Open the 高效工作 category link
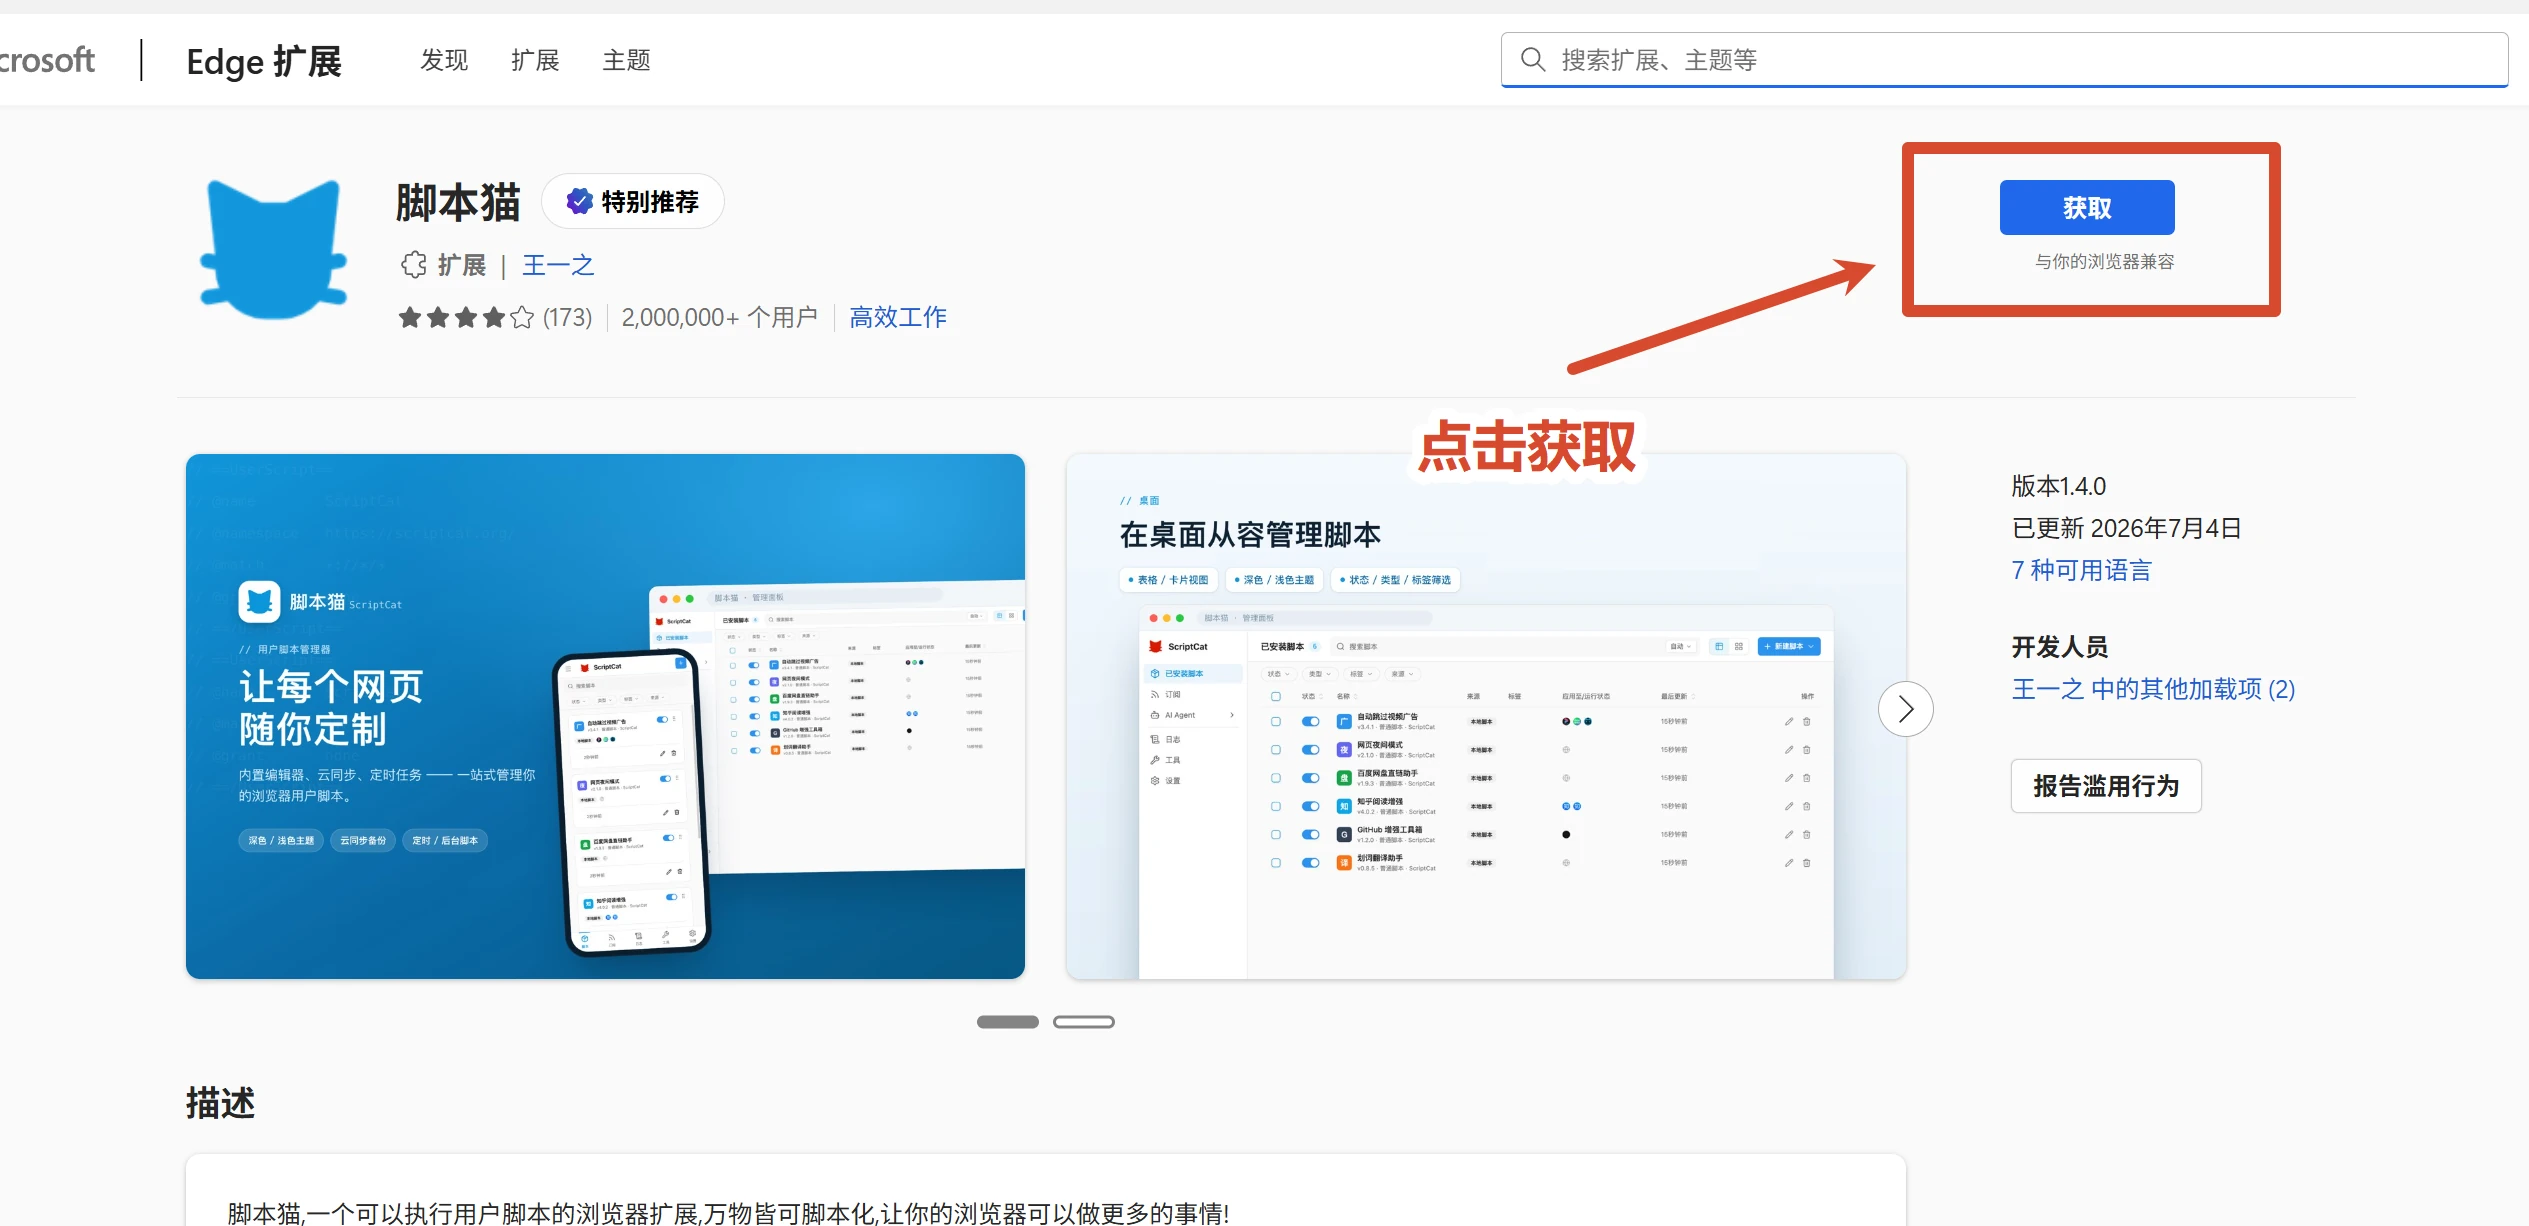2529x1226 pixels. coord(898,317)
